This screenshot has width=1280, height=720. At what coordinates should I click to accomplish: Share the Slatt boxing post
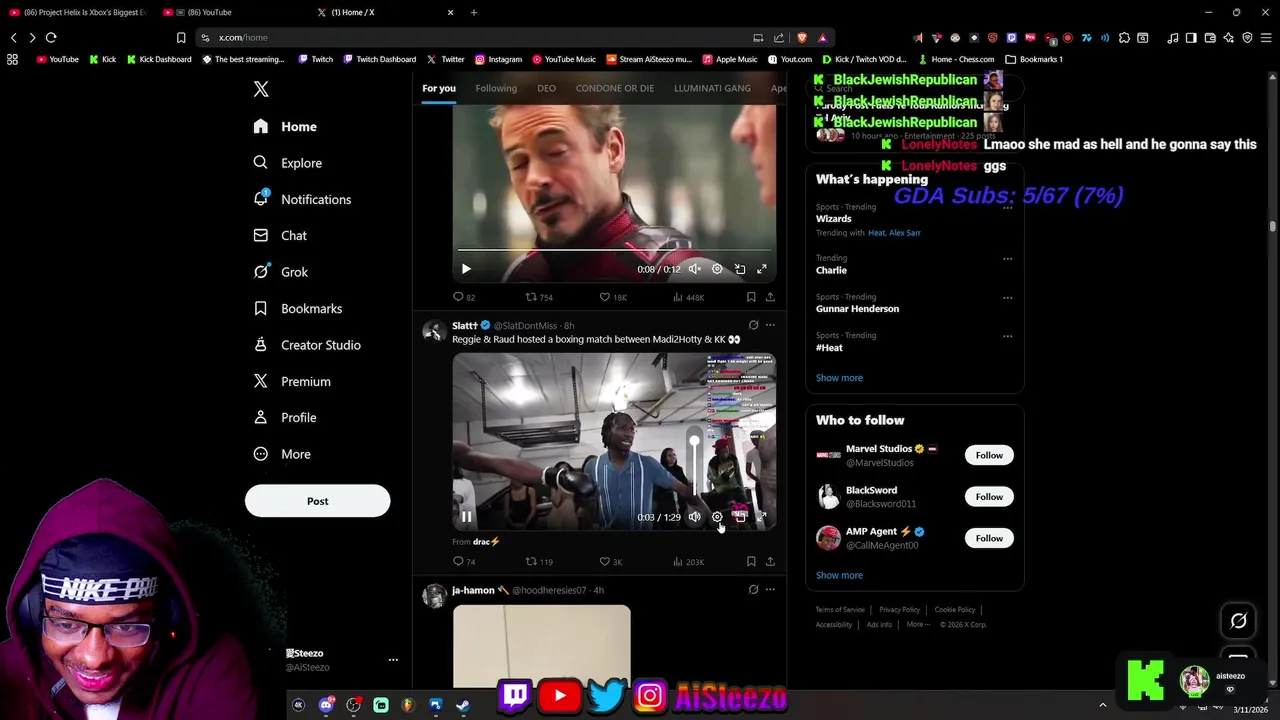770,562
